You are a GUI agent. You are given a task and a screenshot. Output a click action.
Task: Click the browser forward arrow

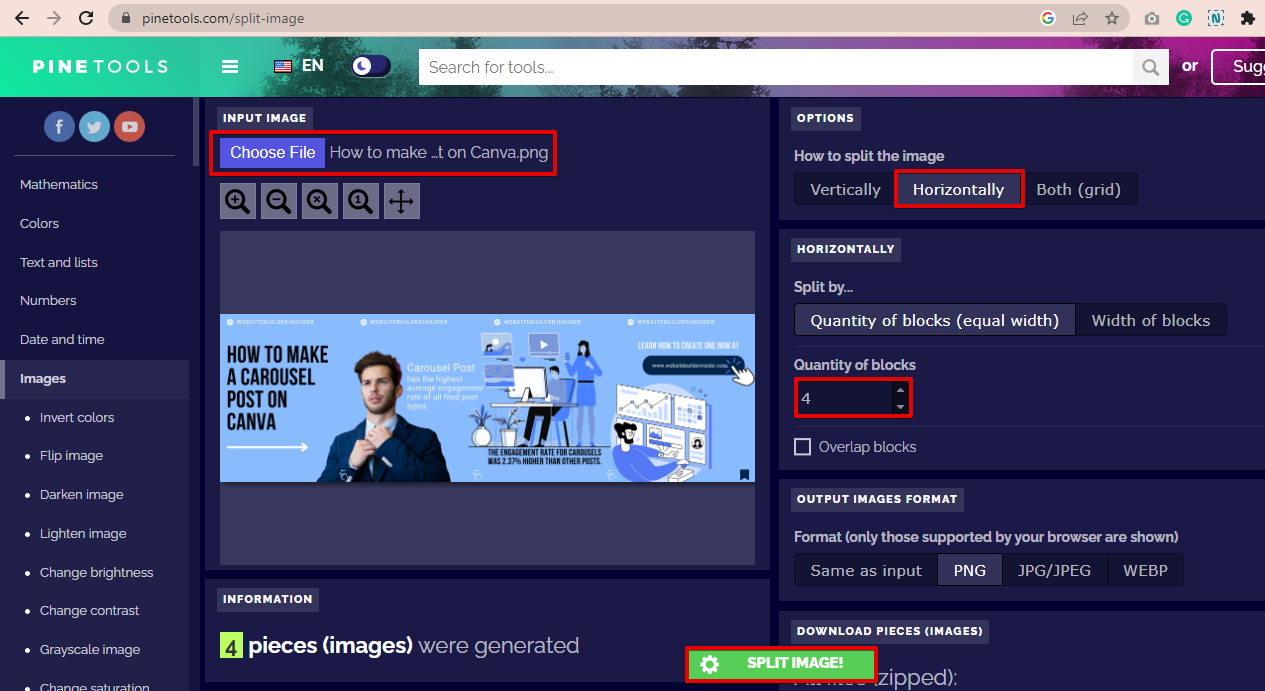(54, 18)
